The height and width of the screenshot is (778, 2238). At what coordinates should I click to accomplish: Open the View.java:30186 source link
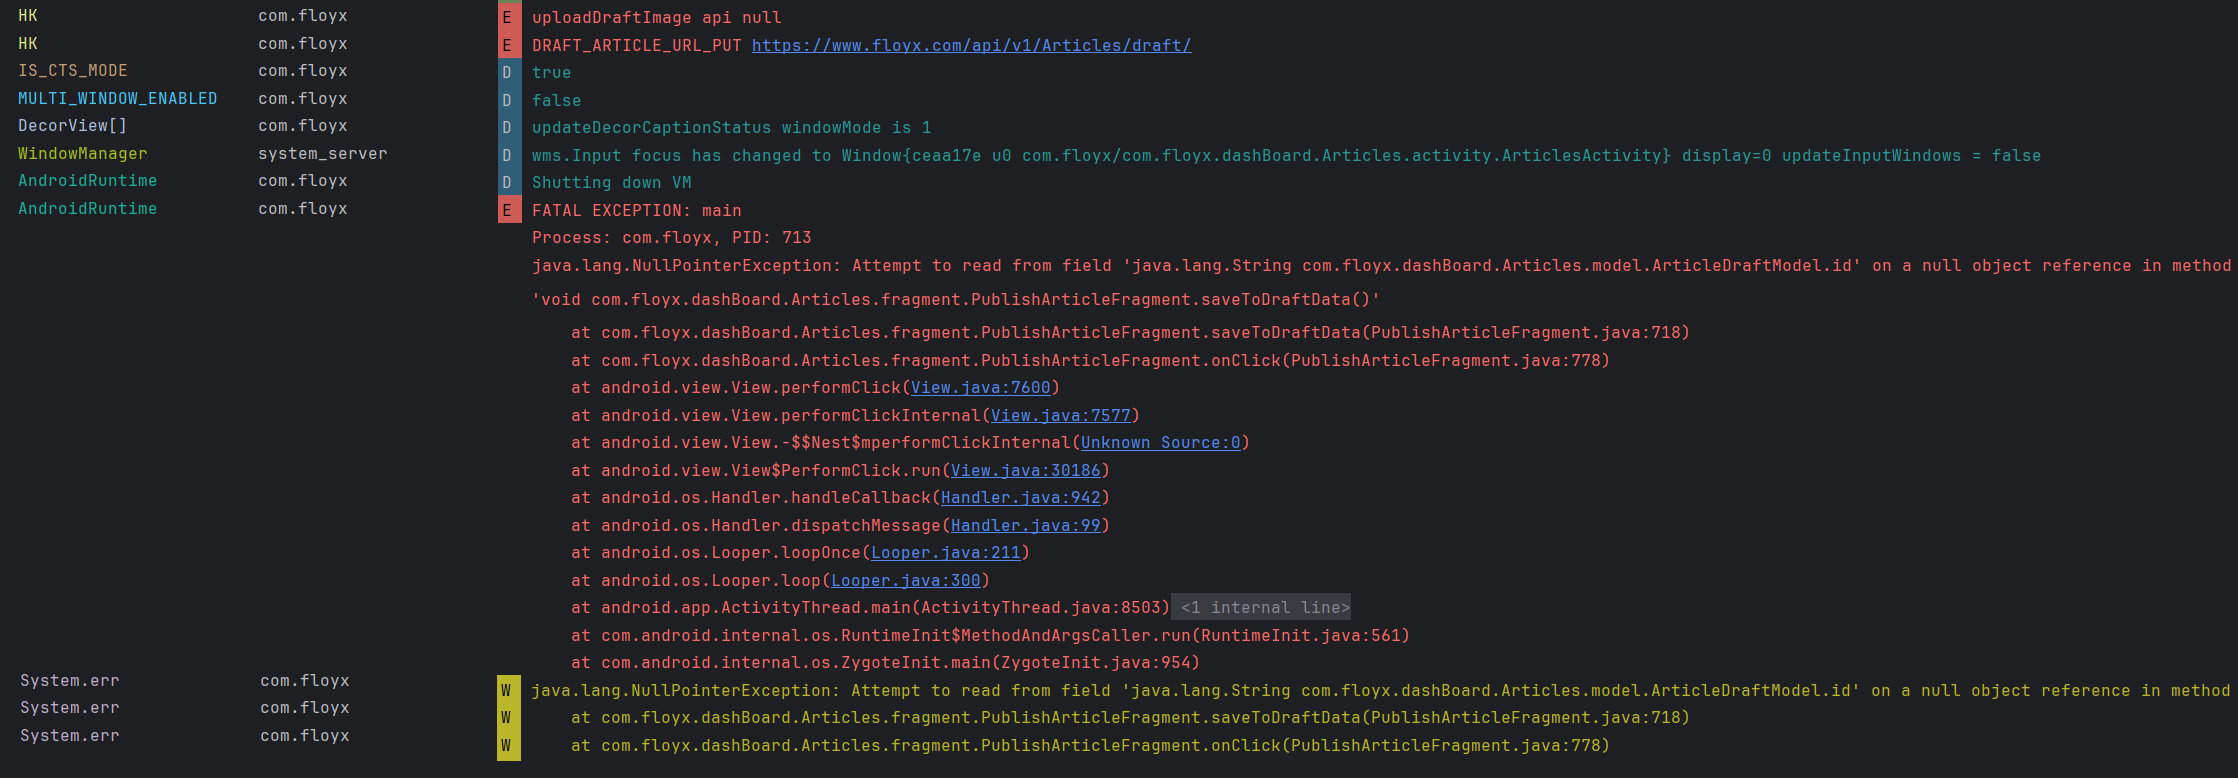[x=1025, y=471]
